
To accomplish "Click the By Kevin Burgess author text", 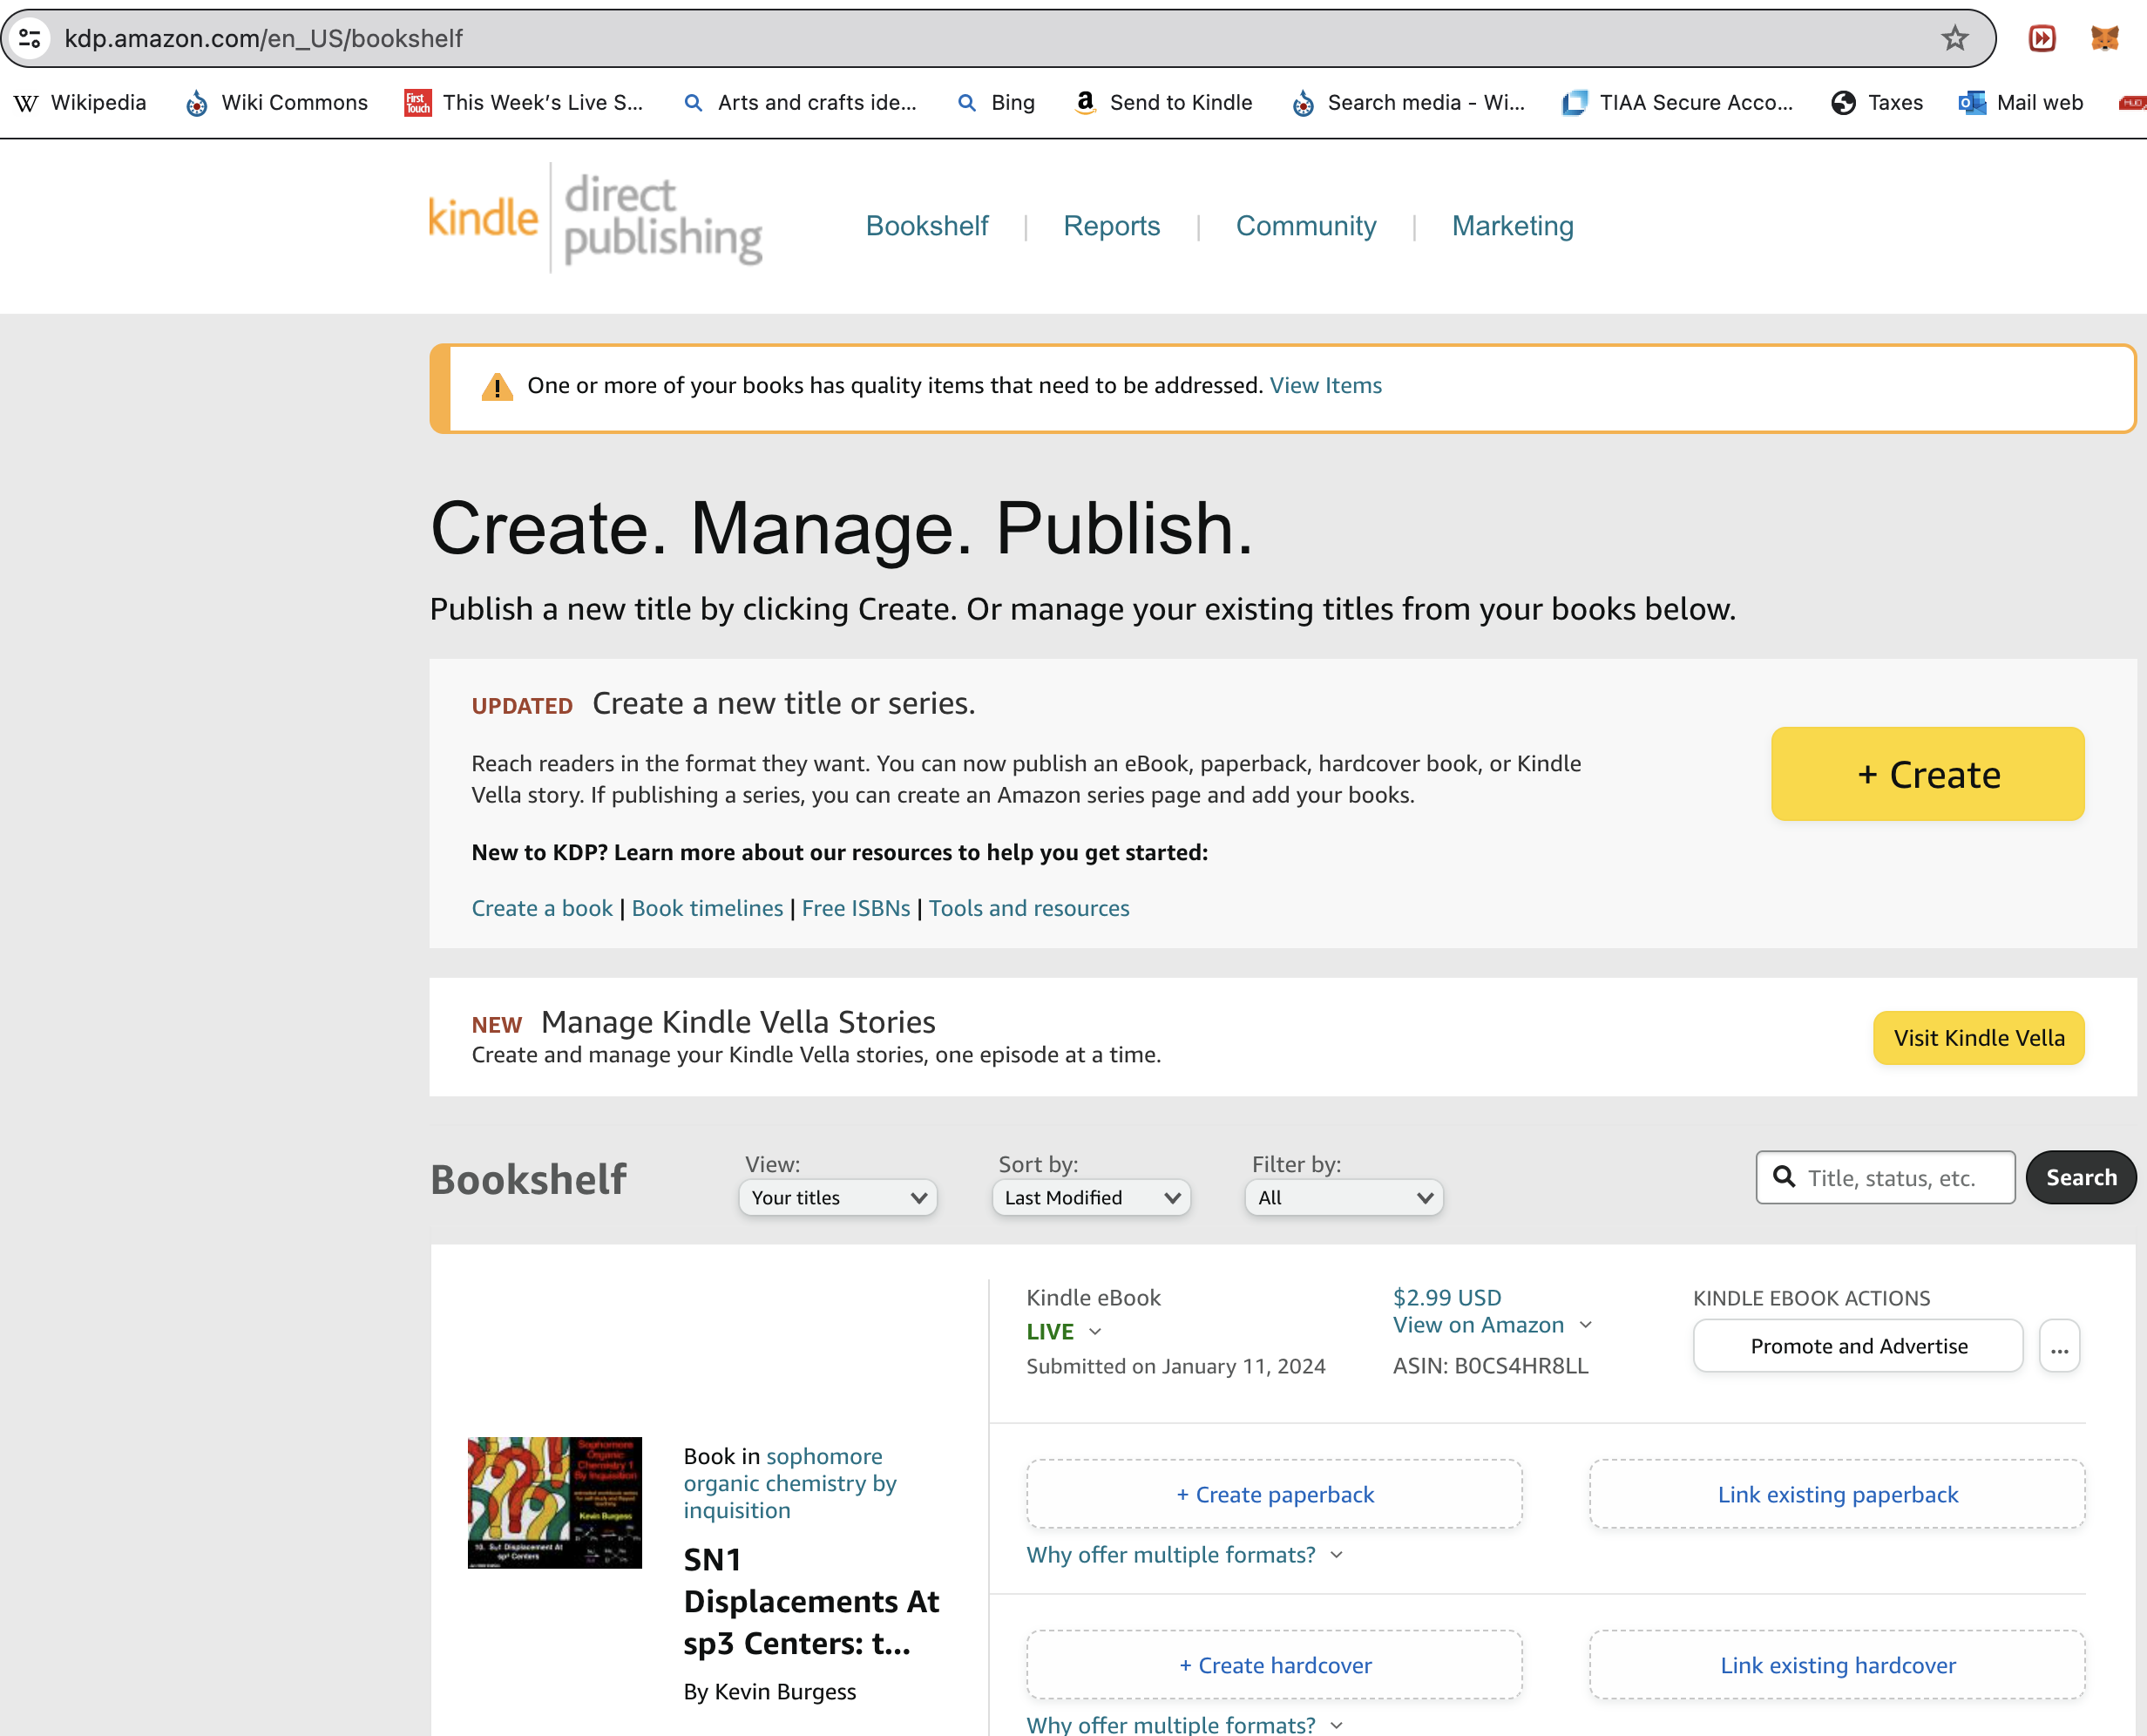I will coord(770,1692).
